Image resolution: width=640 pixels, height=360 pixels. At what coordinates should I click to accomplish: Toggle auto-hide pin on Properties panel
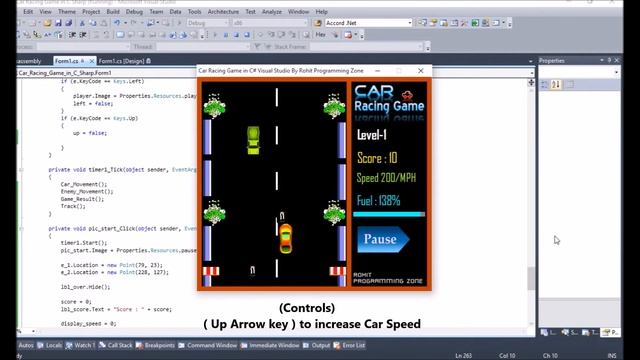pos(609,60)
